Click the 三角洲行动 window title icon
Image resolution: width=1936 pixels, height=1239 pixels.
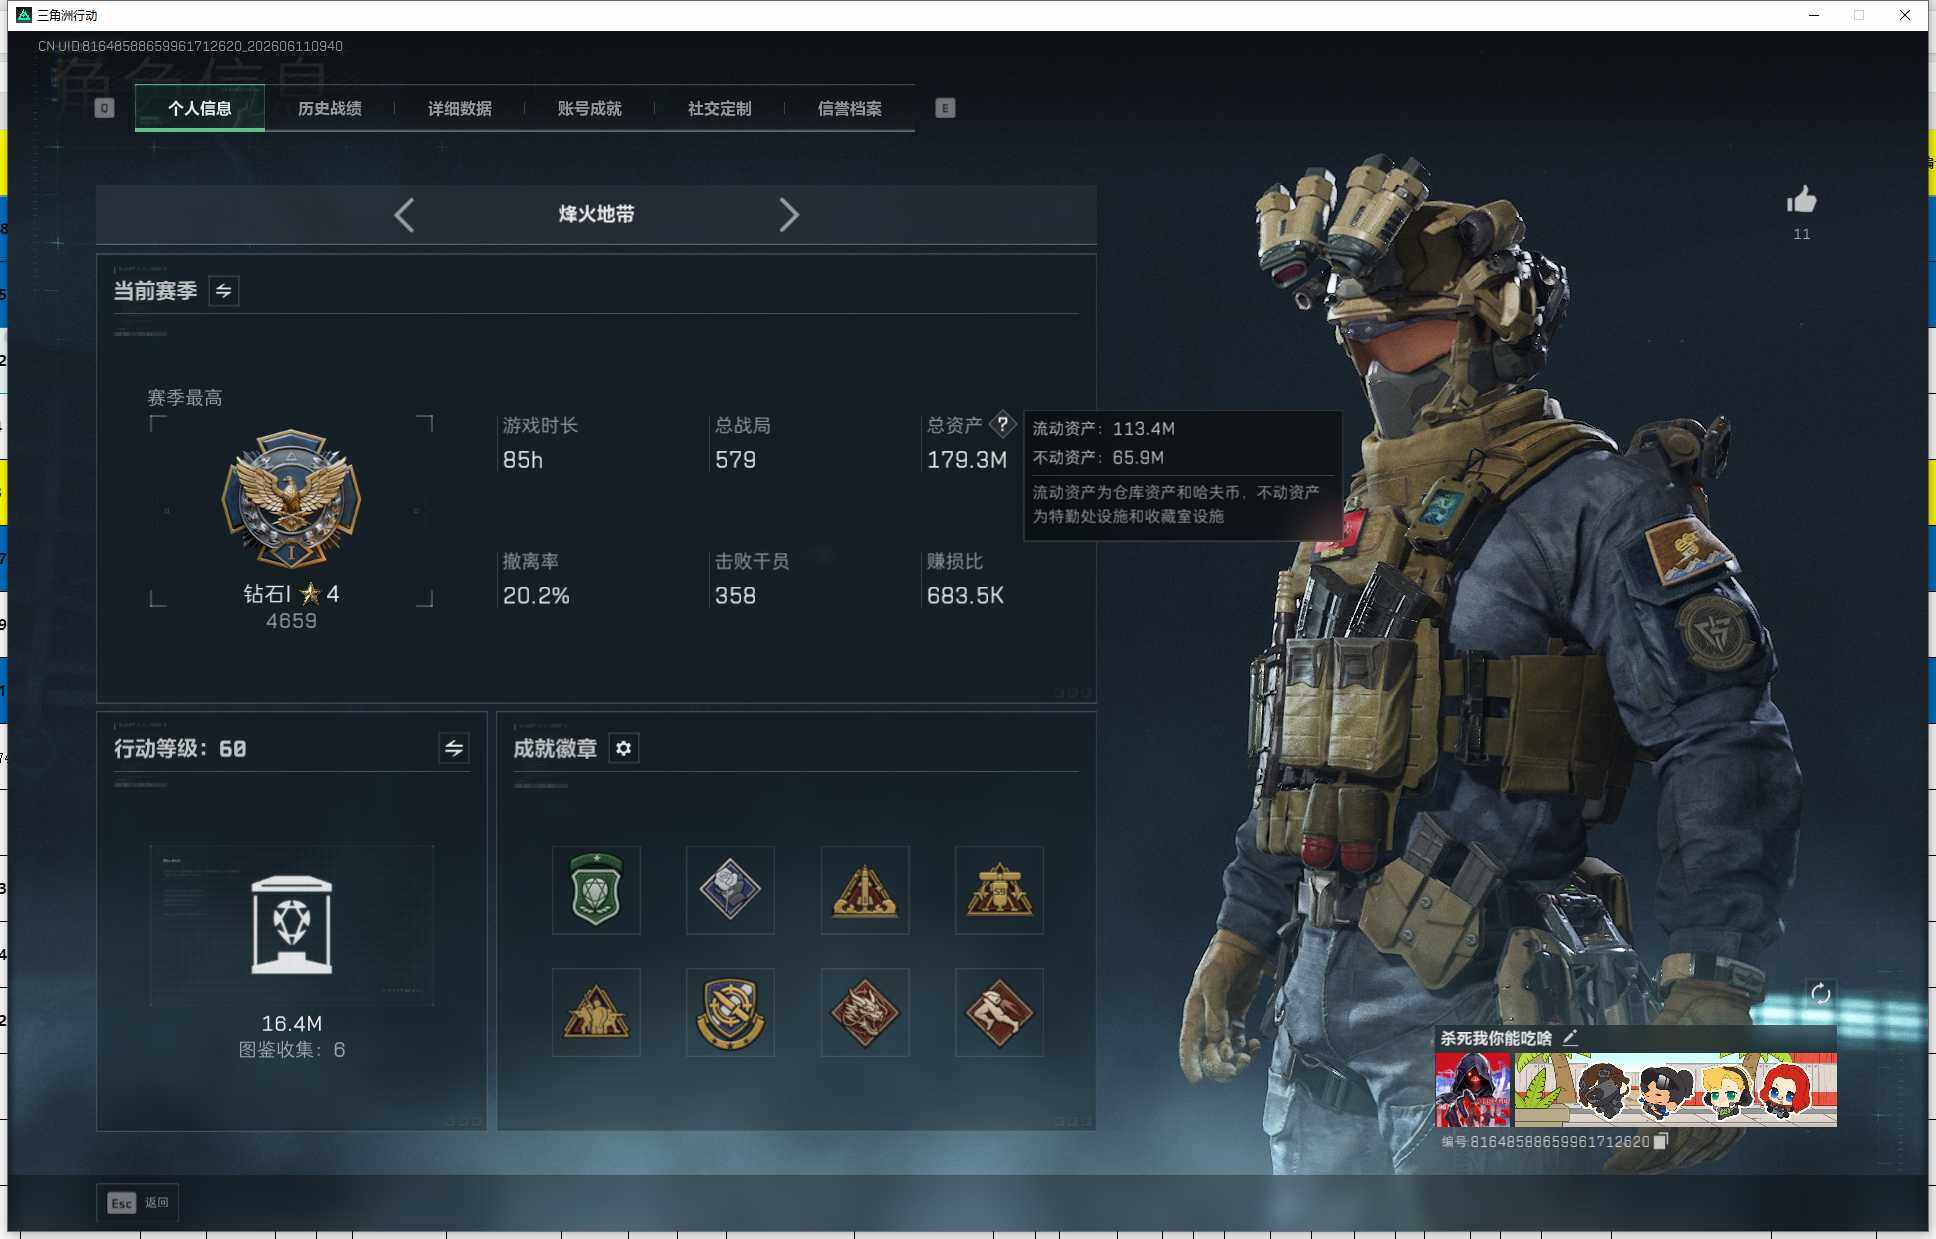[24, 15]
